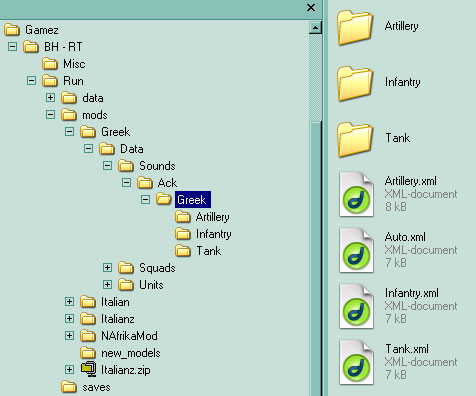Expand the NAfrikaMod folder node

pyautogui.click(x=69, y=335)
